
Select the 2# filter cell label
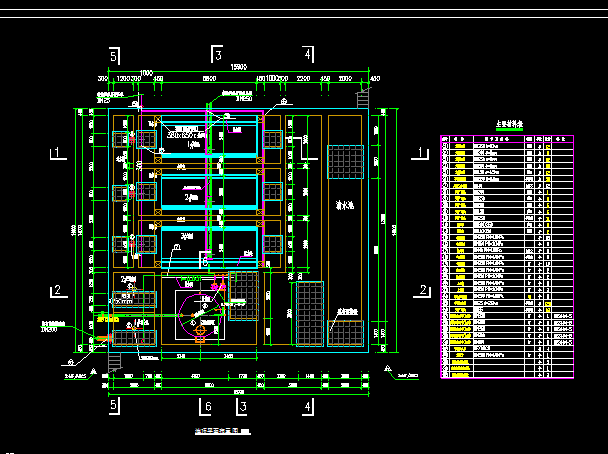191,198
